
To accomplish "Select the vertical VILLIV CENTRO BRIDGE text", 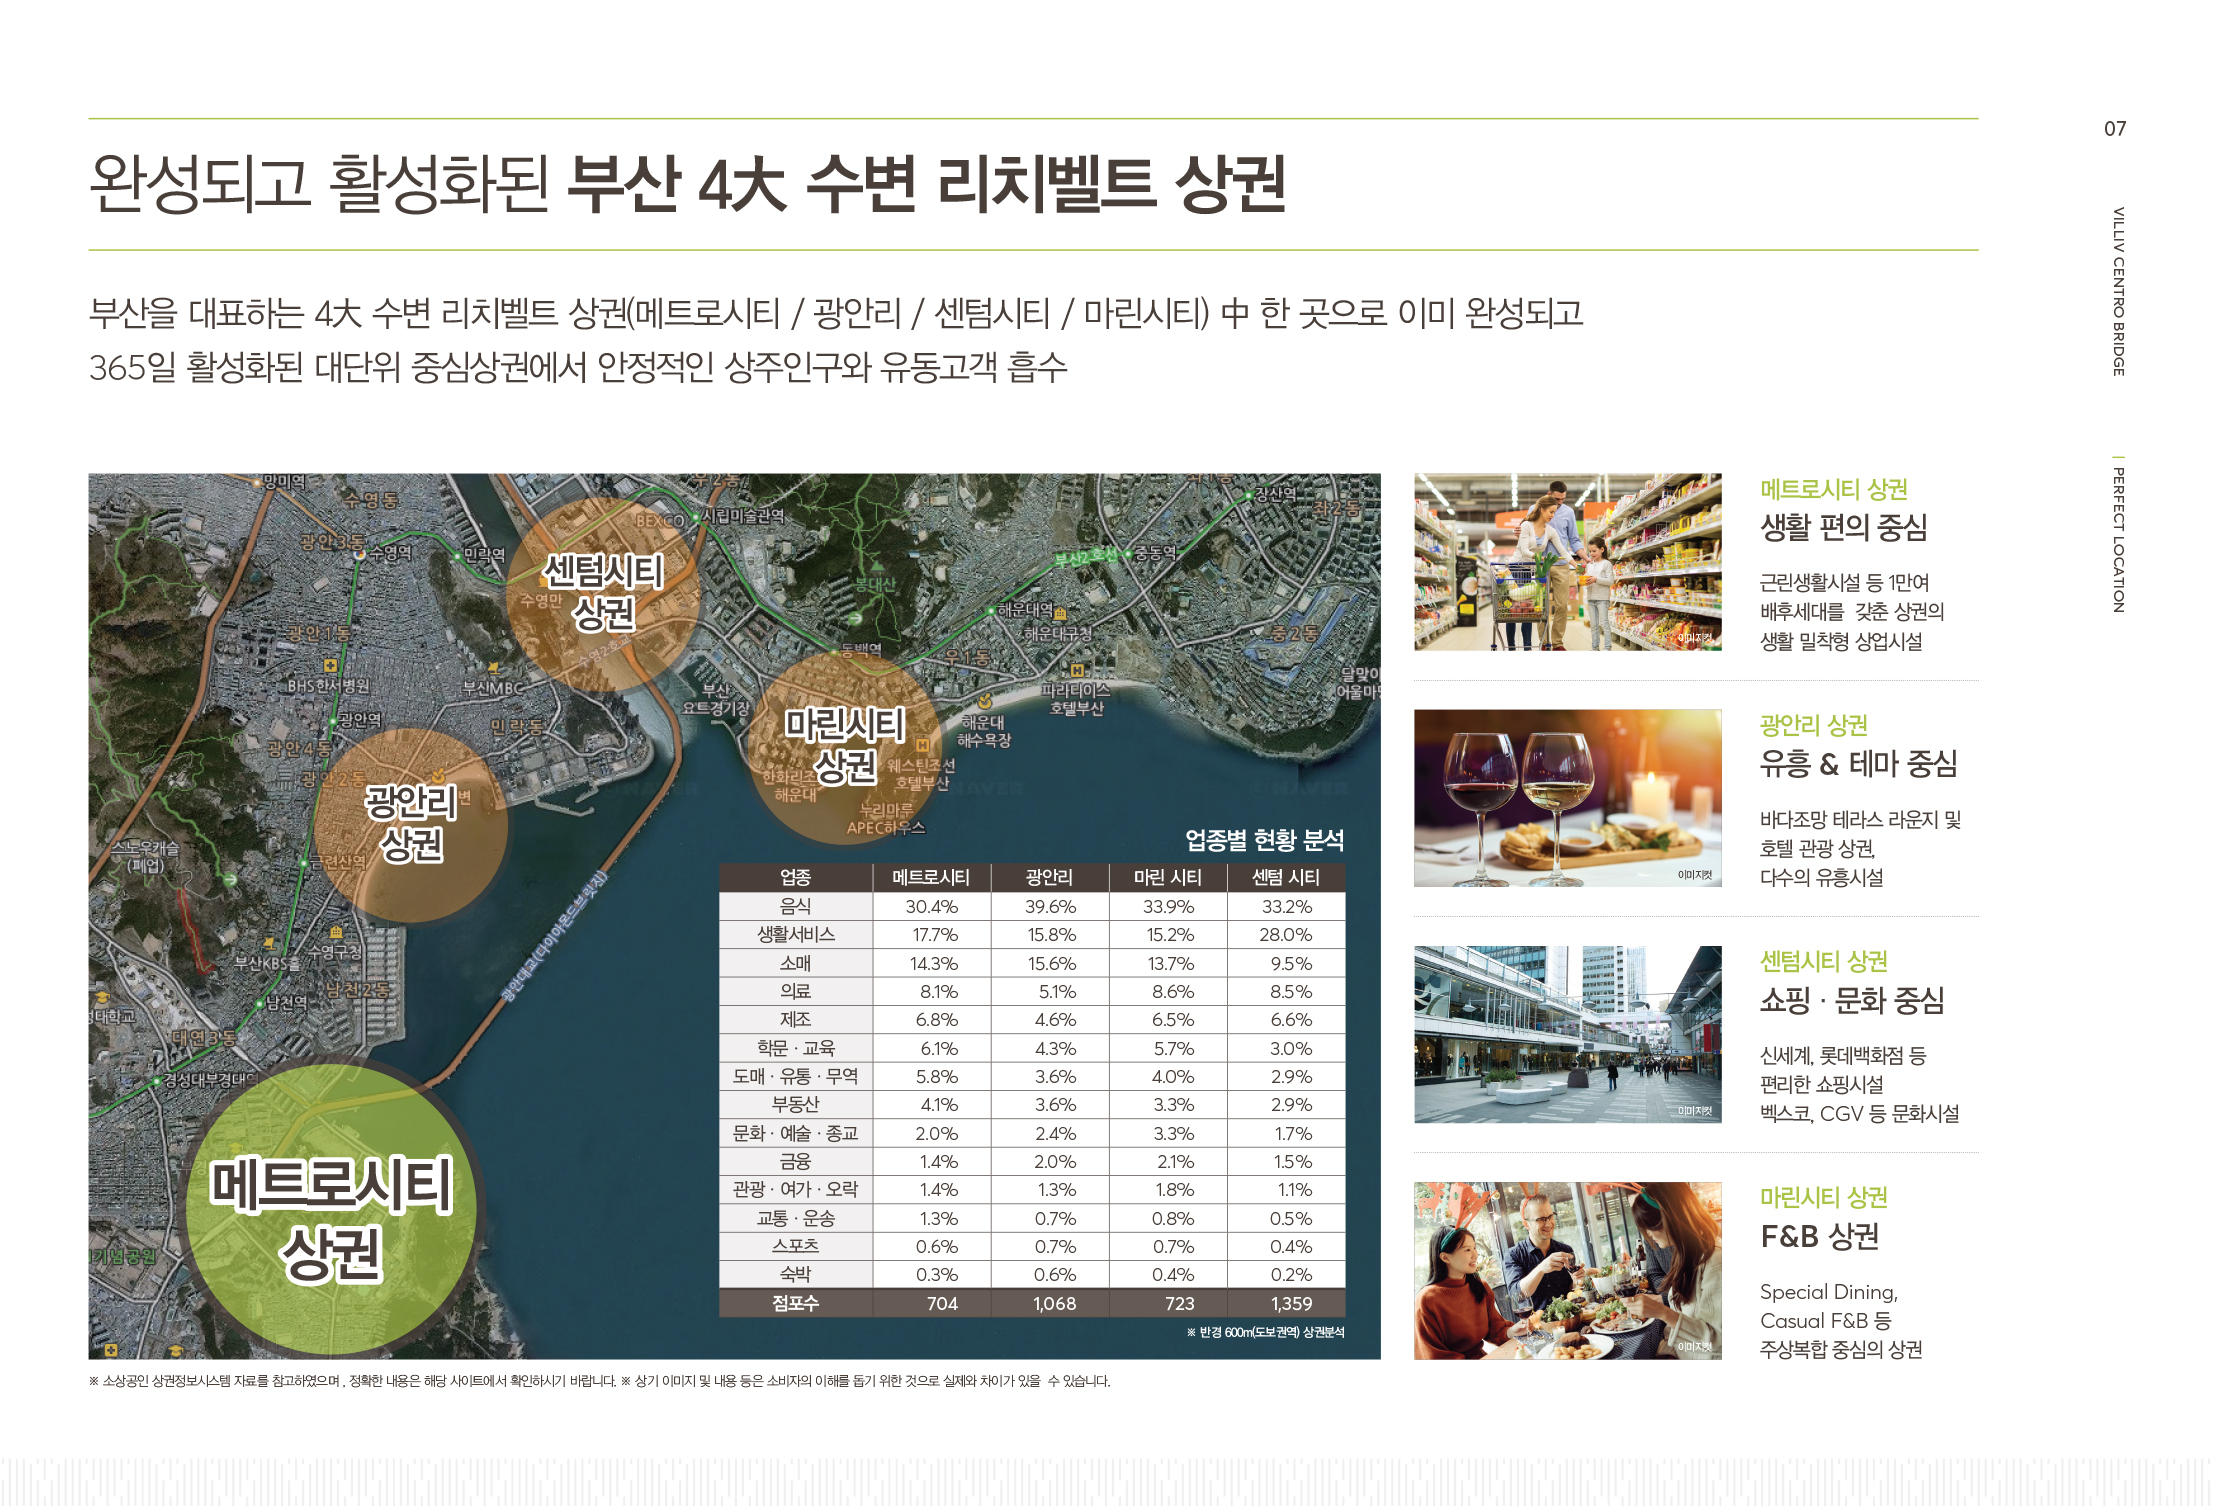I will click(x=2118, y=291).
